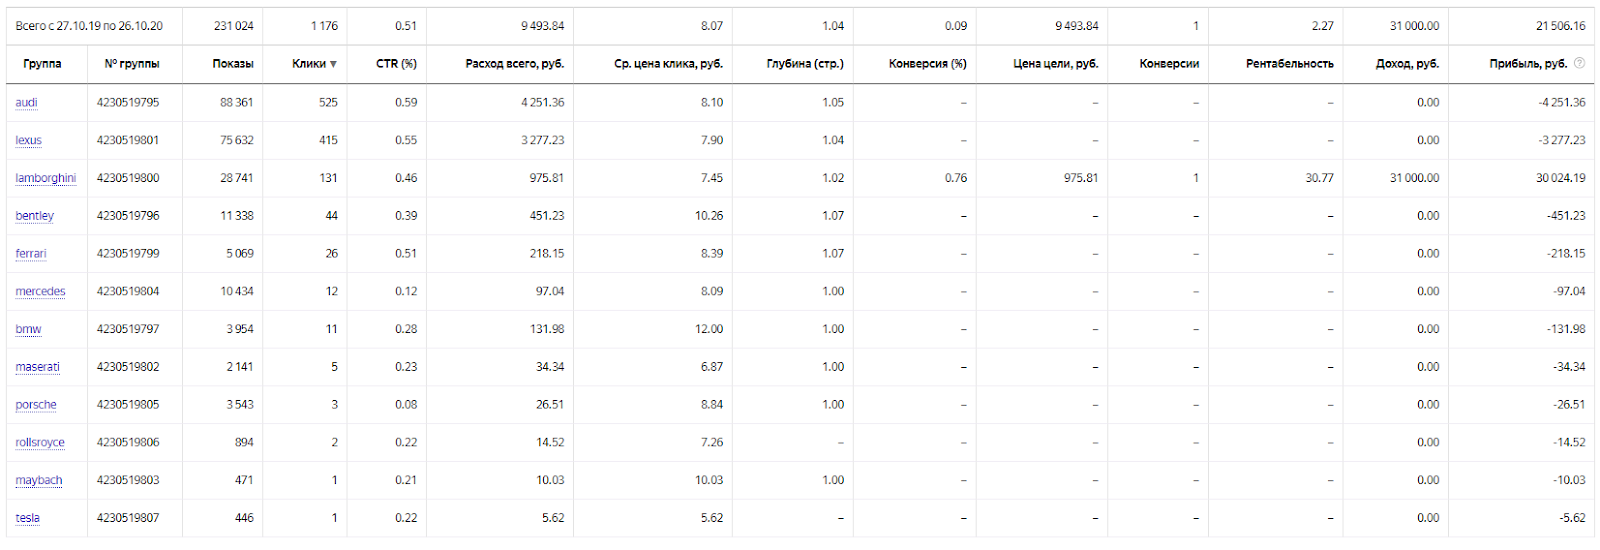Open the audi group link
1600x550 pixels.
point(27,102)
